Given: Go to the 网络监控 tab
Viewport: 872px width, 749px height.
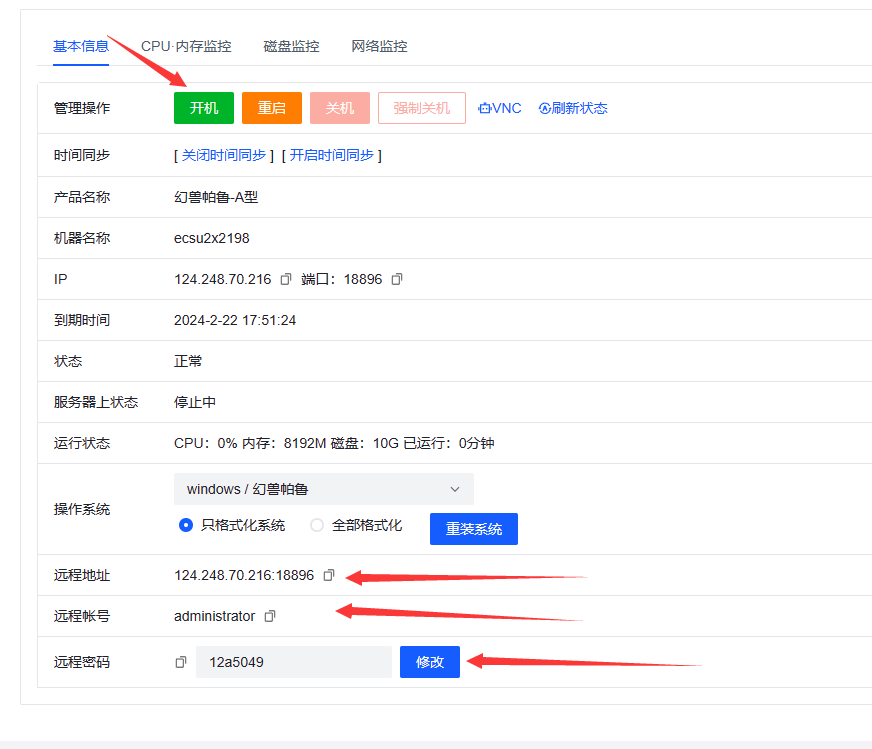Looking at the screenshot, I should pyautogui.click(x=379, y=46).
